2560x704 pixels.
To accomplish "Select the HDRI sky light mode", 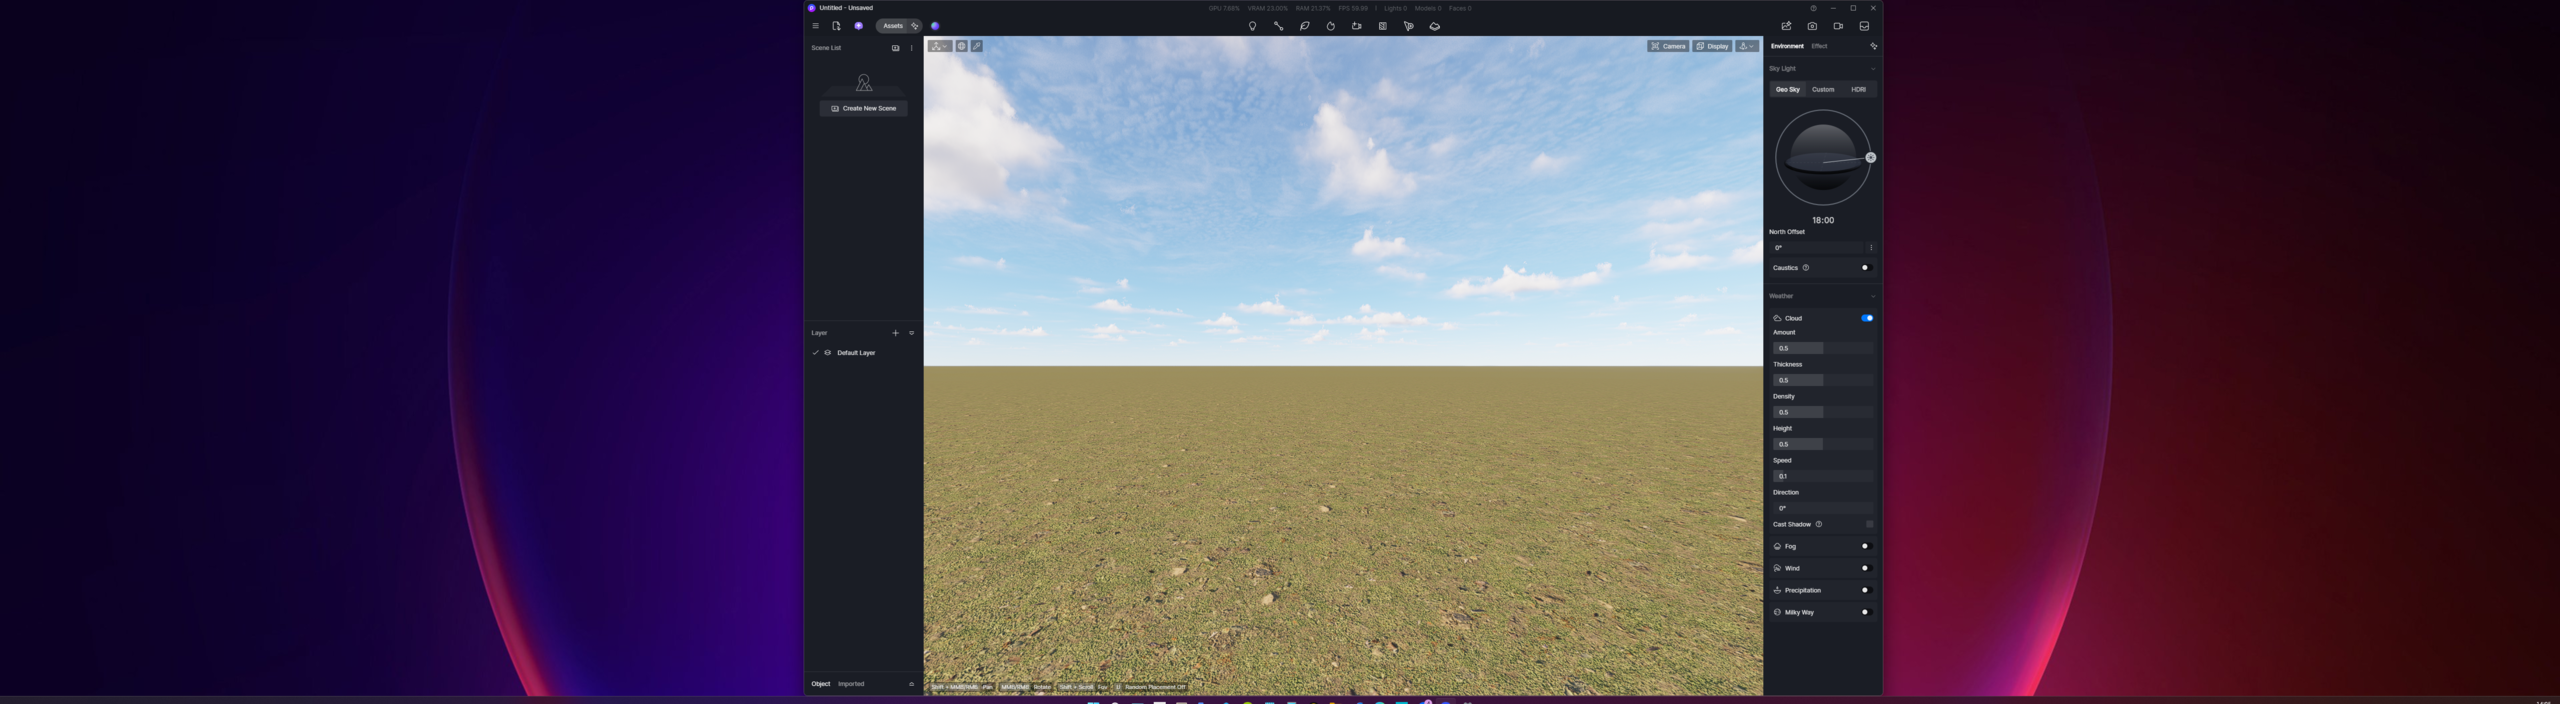I will (1858, 90).
